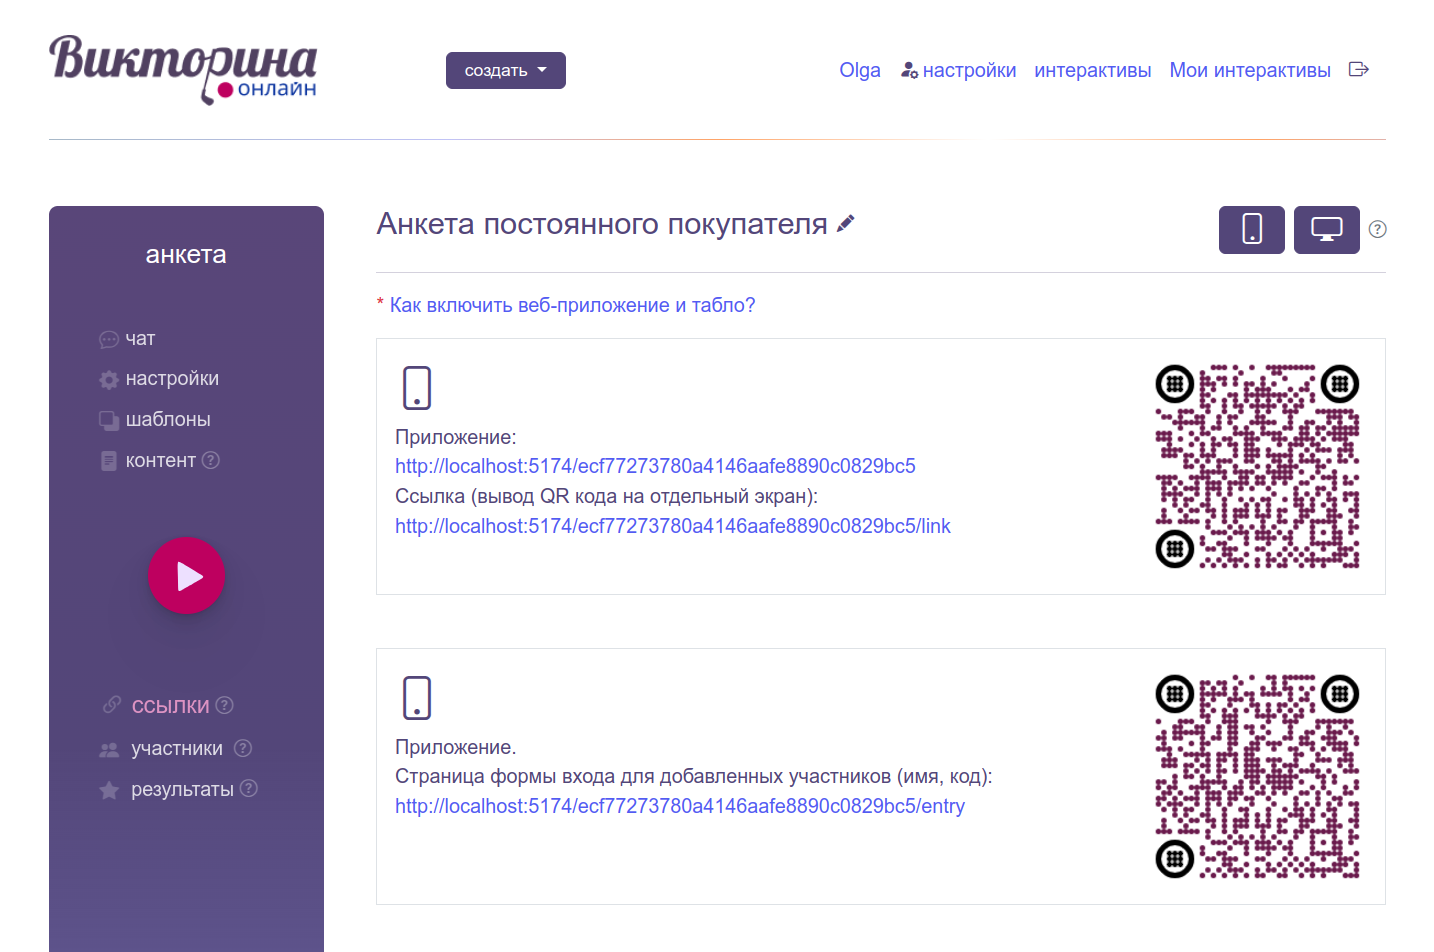The image size is (1434, 952).
Task: Click QR code in first card
Action: point(1257,466)
